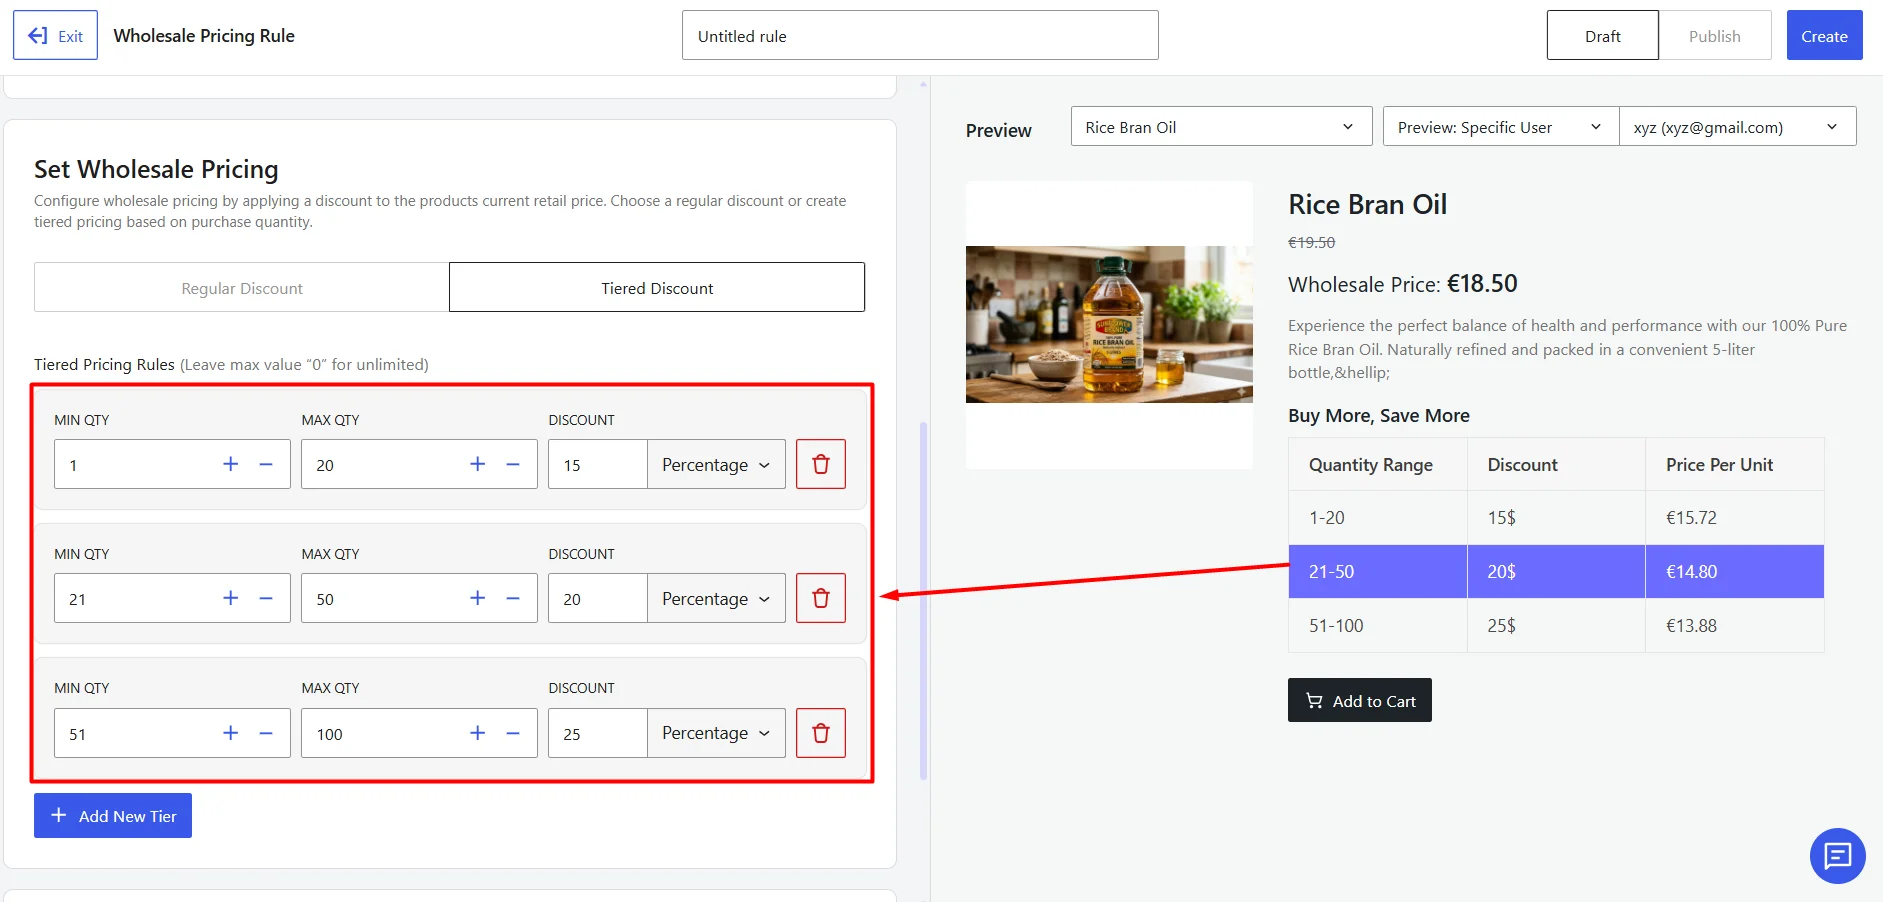
Task: Delete the tier with min qty 51
Action: tap(821, 733)
